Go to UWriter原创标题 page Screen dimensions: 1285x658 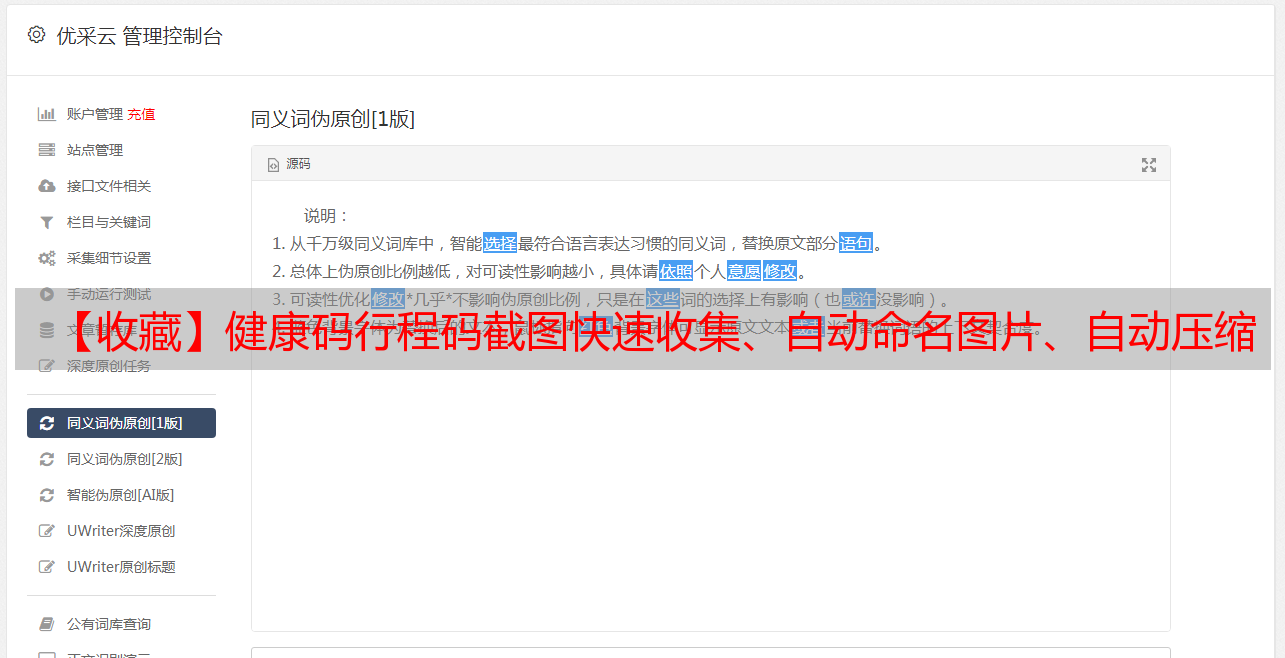click(121, 567)
